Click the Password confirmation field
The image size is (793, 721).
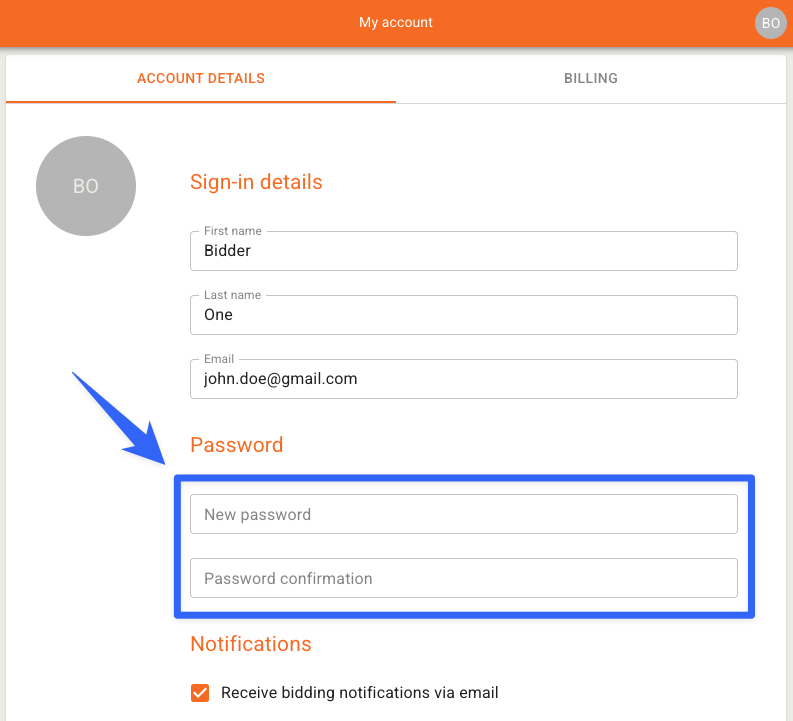[463, 578]
